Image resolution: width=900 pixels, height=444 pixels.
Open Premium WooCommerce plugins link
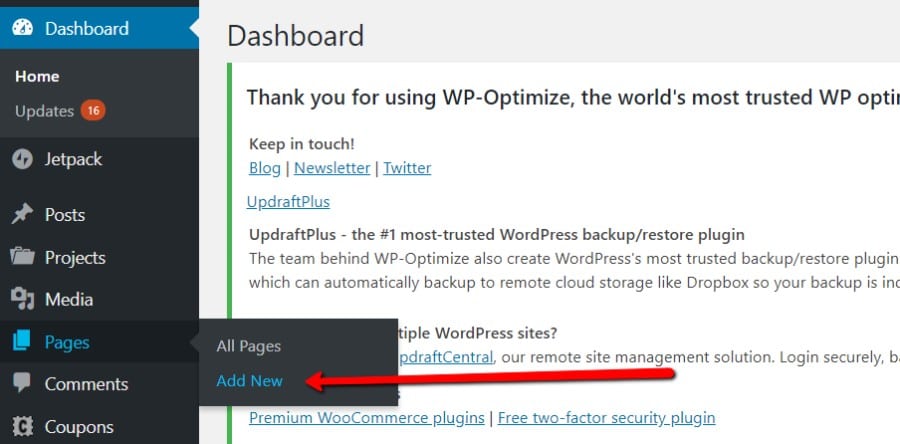pos(367,417)
